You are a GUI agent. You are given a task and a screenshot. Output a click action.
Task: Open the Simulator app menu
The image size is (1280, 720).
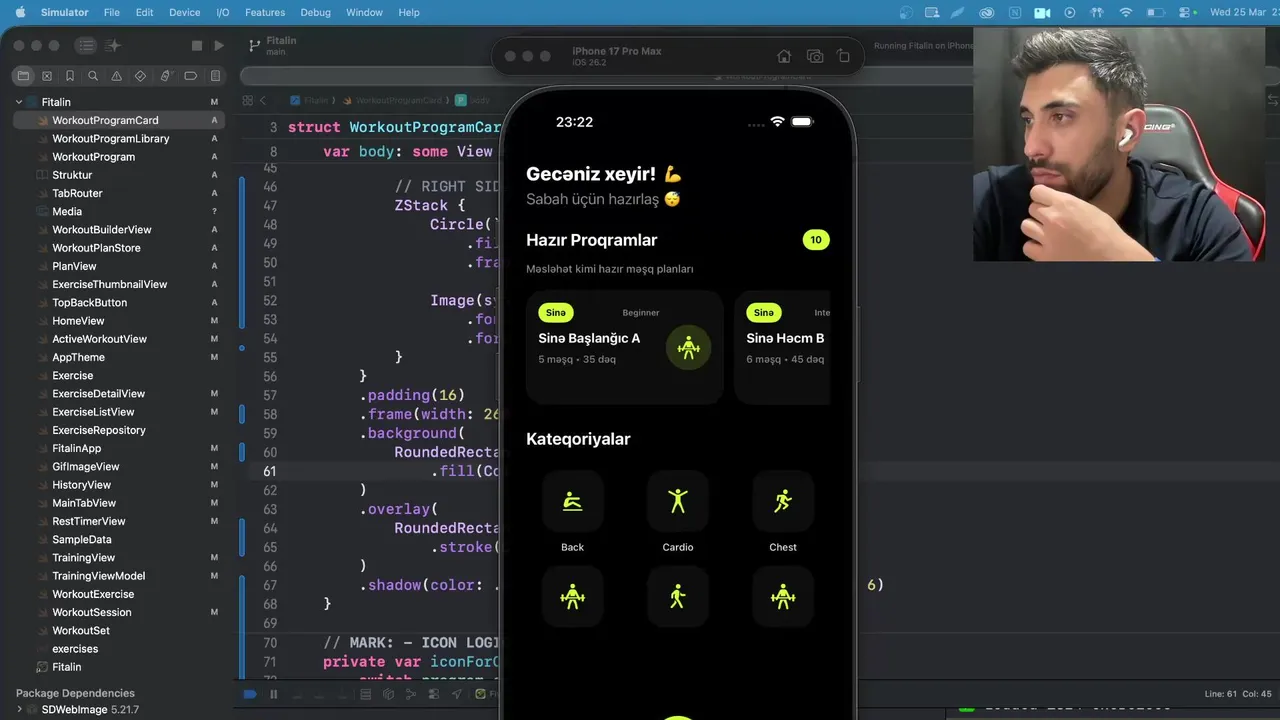[64, 12]
